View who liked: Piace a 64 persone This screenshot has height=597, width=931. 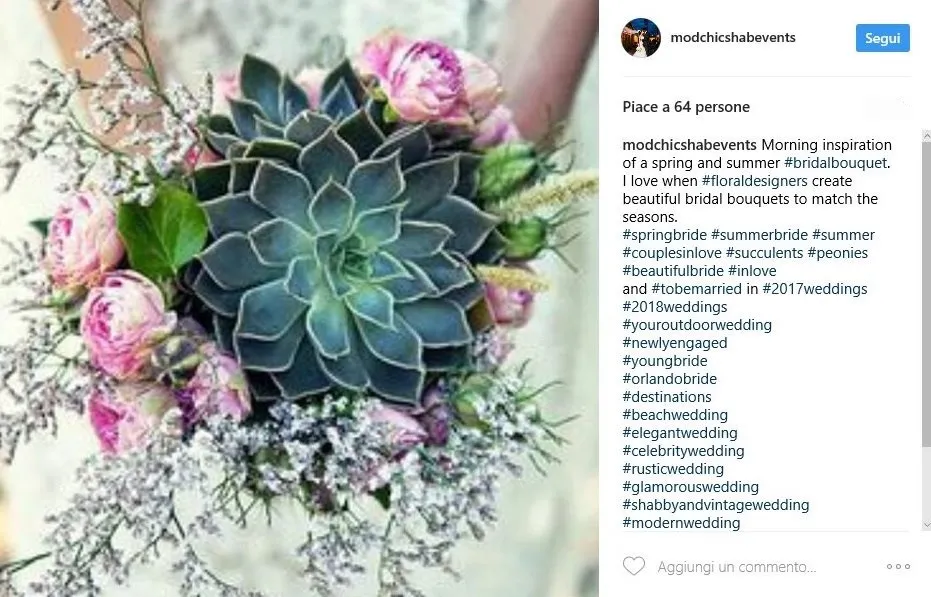tap(686, 107)
